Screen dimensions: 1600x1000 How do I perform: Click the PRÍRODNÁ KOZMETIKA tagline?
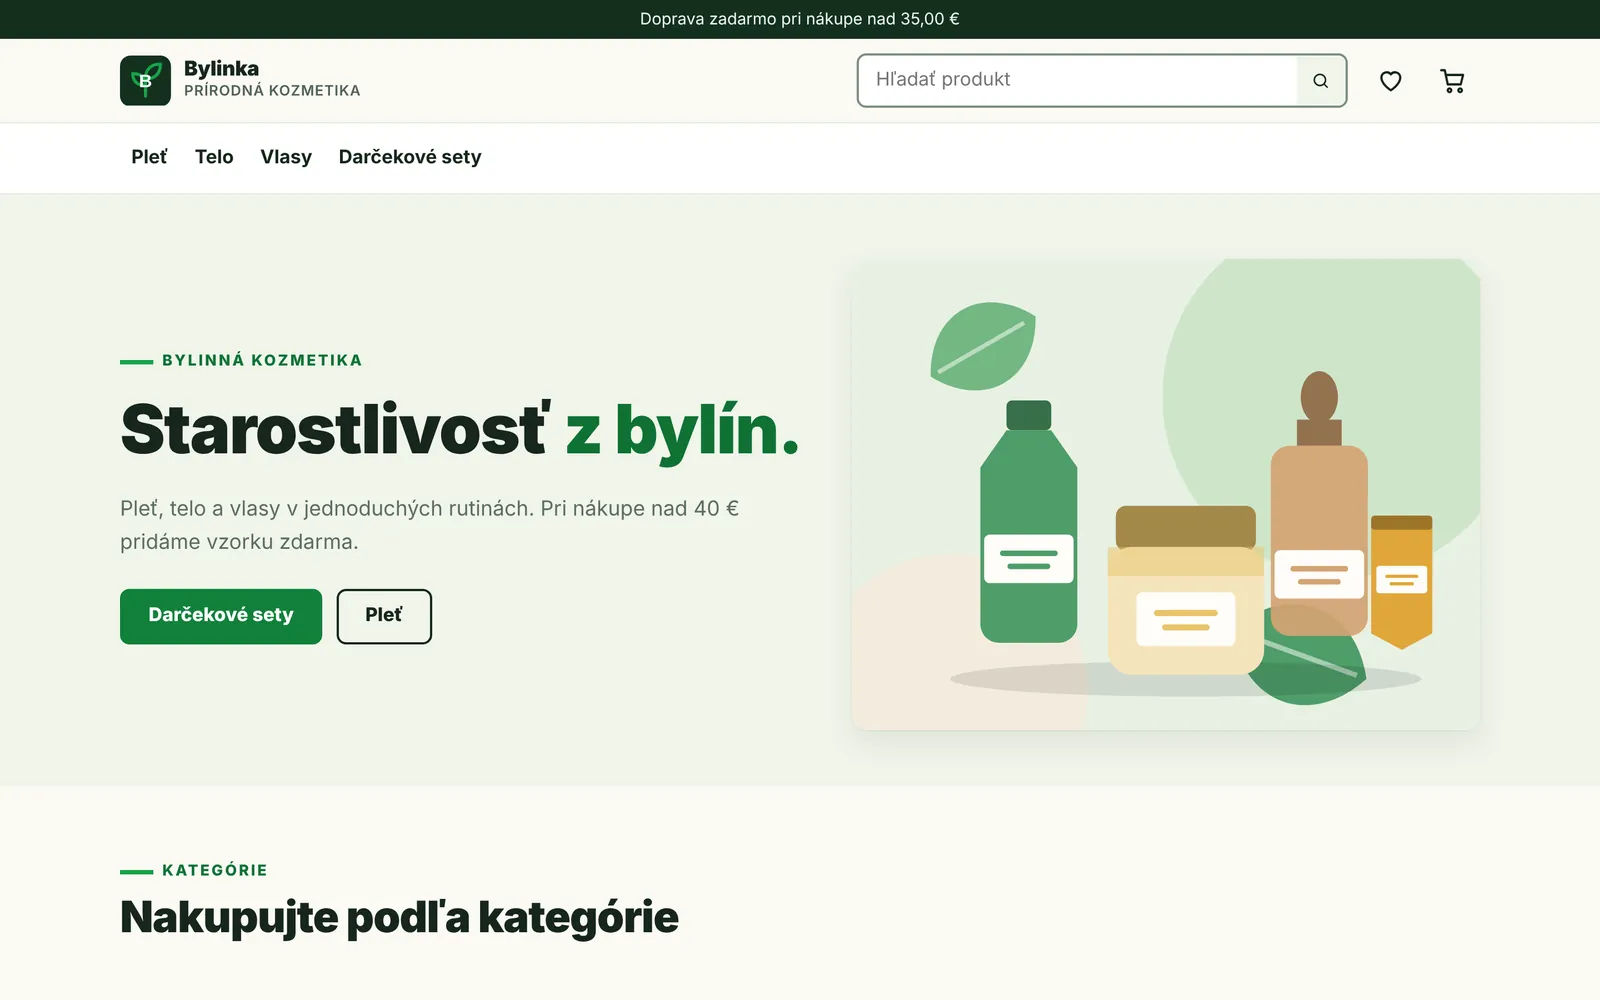pyautogui.click(x=272, y=90)
